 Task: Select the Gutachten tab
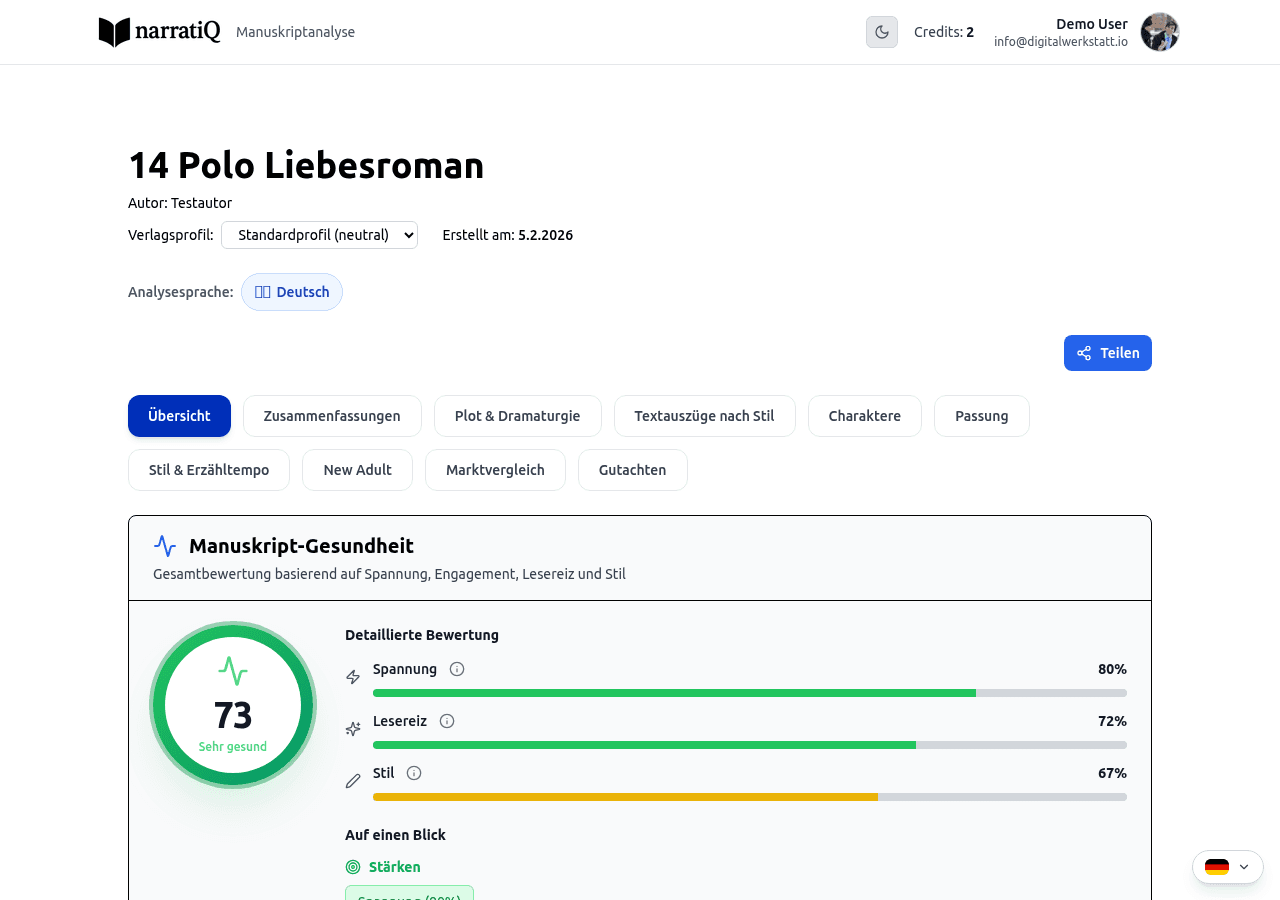632,470
